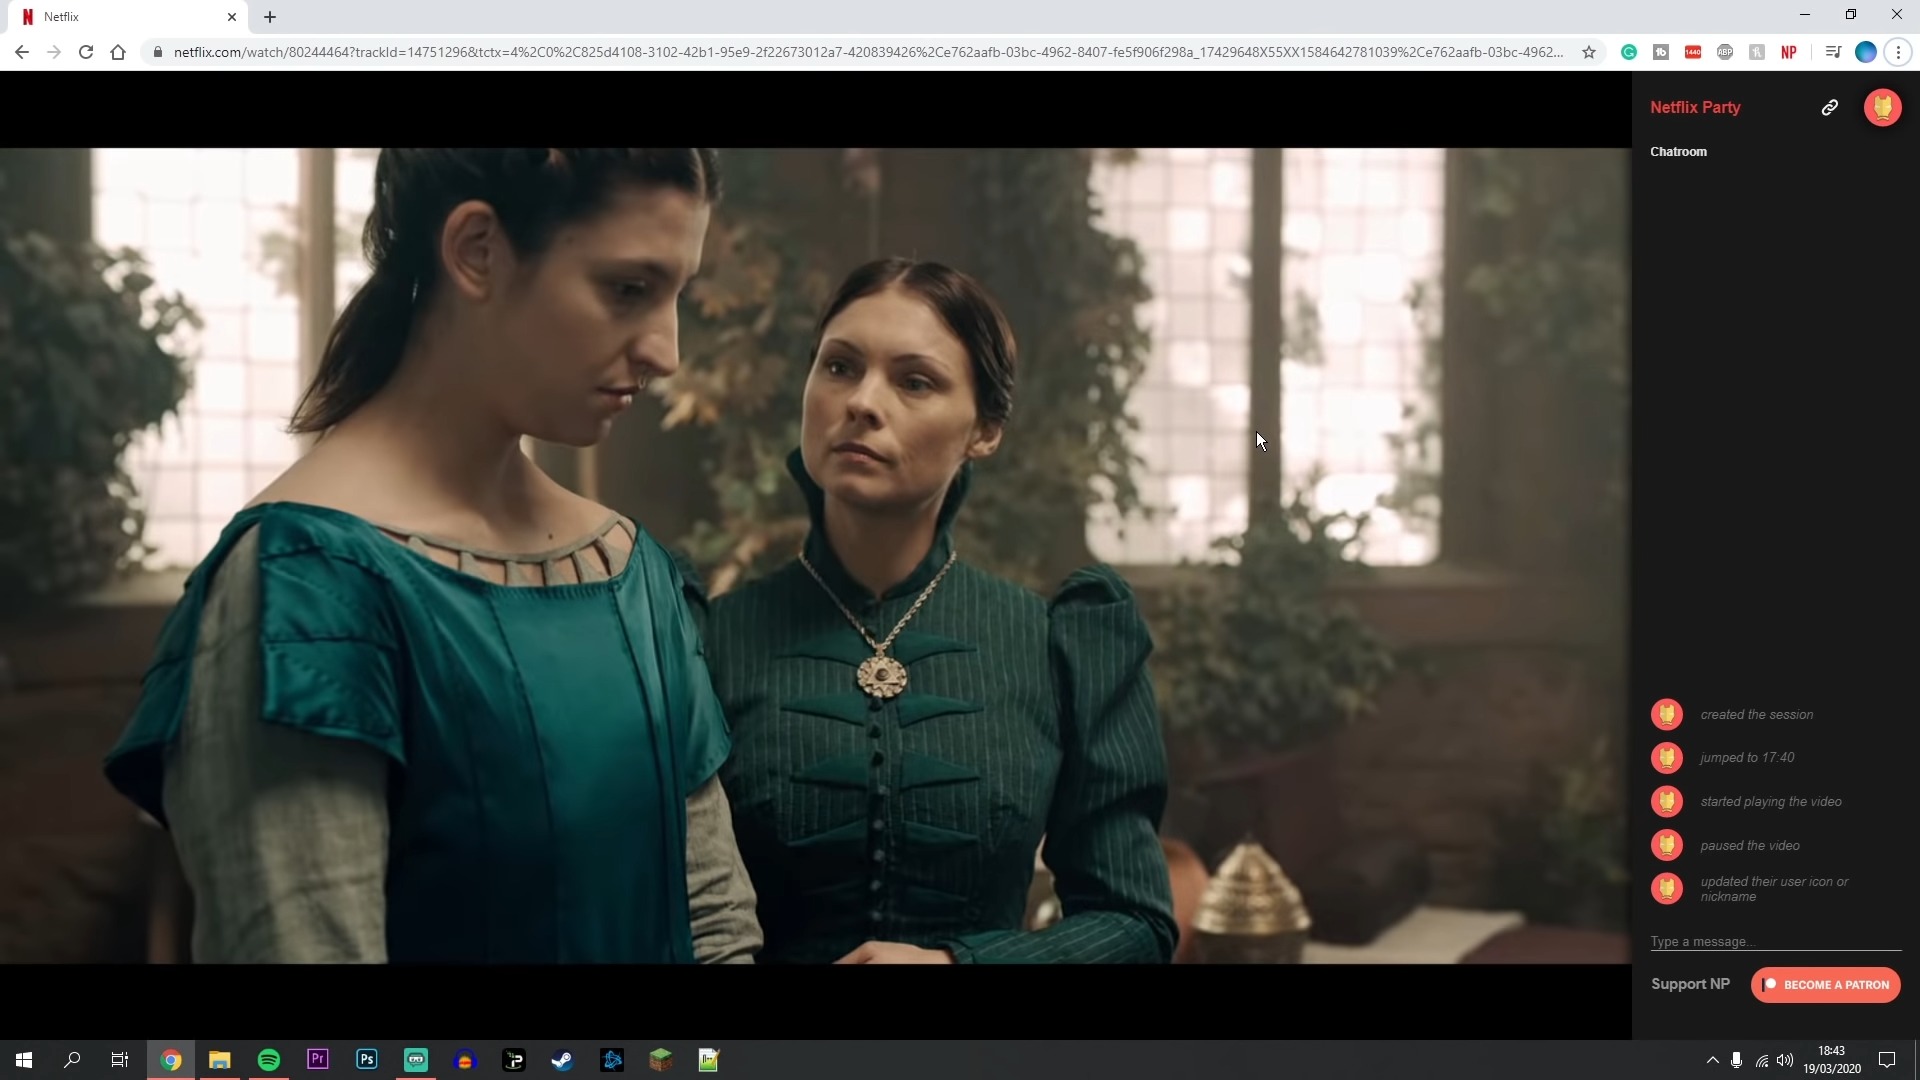Image resolution: width=1920 pixels, height=1080 pixels.
Task: Open Premiere Pro from the taskbar
Action: coord(317,1059)
